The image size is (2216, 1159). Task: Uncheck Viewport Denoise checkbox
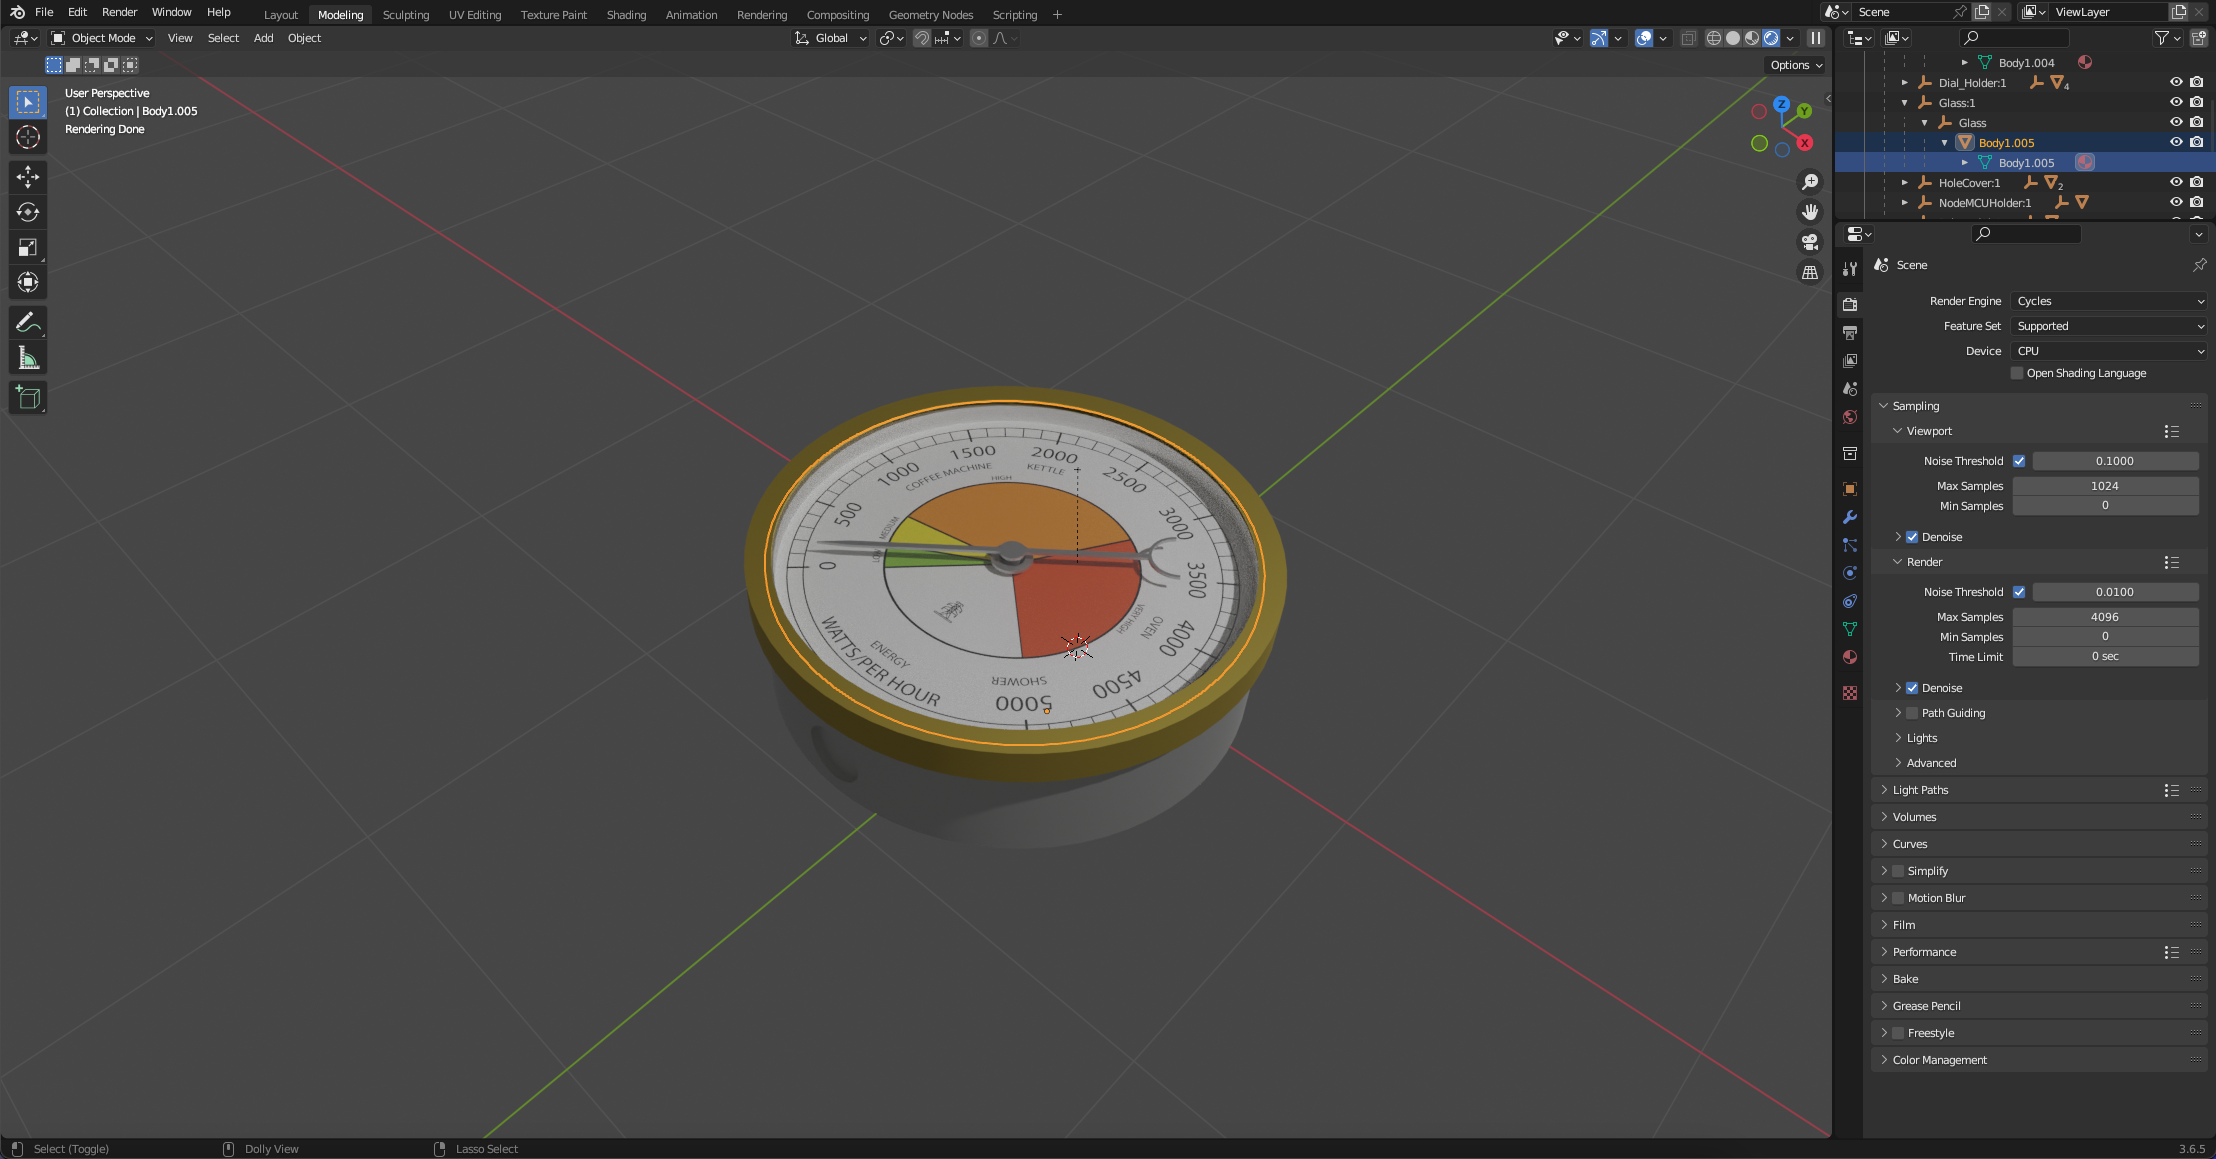point(1912,537)
